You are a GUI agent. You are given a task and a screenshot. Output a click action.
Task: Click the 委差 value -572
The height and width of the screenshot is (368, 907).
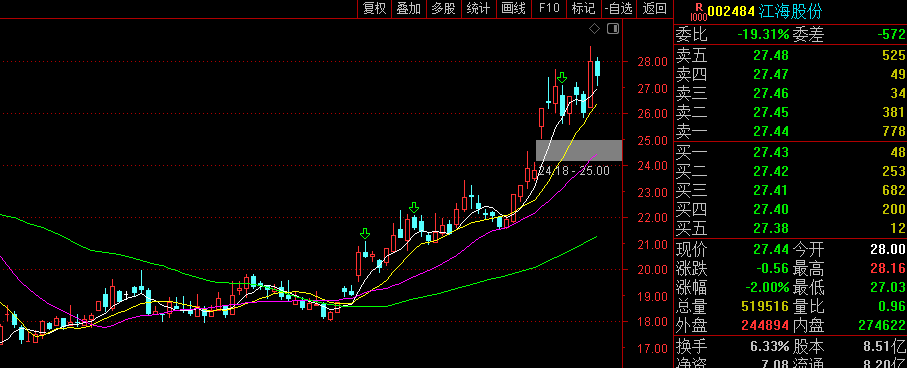tap(891, 35)
